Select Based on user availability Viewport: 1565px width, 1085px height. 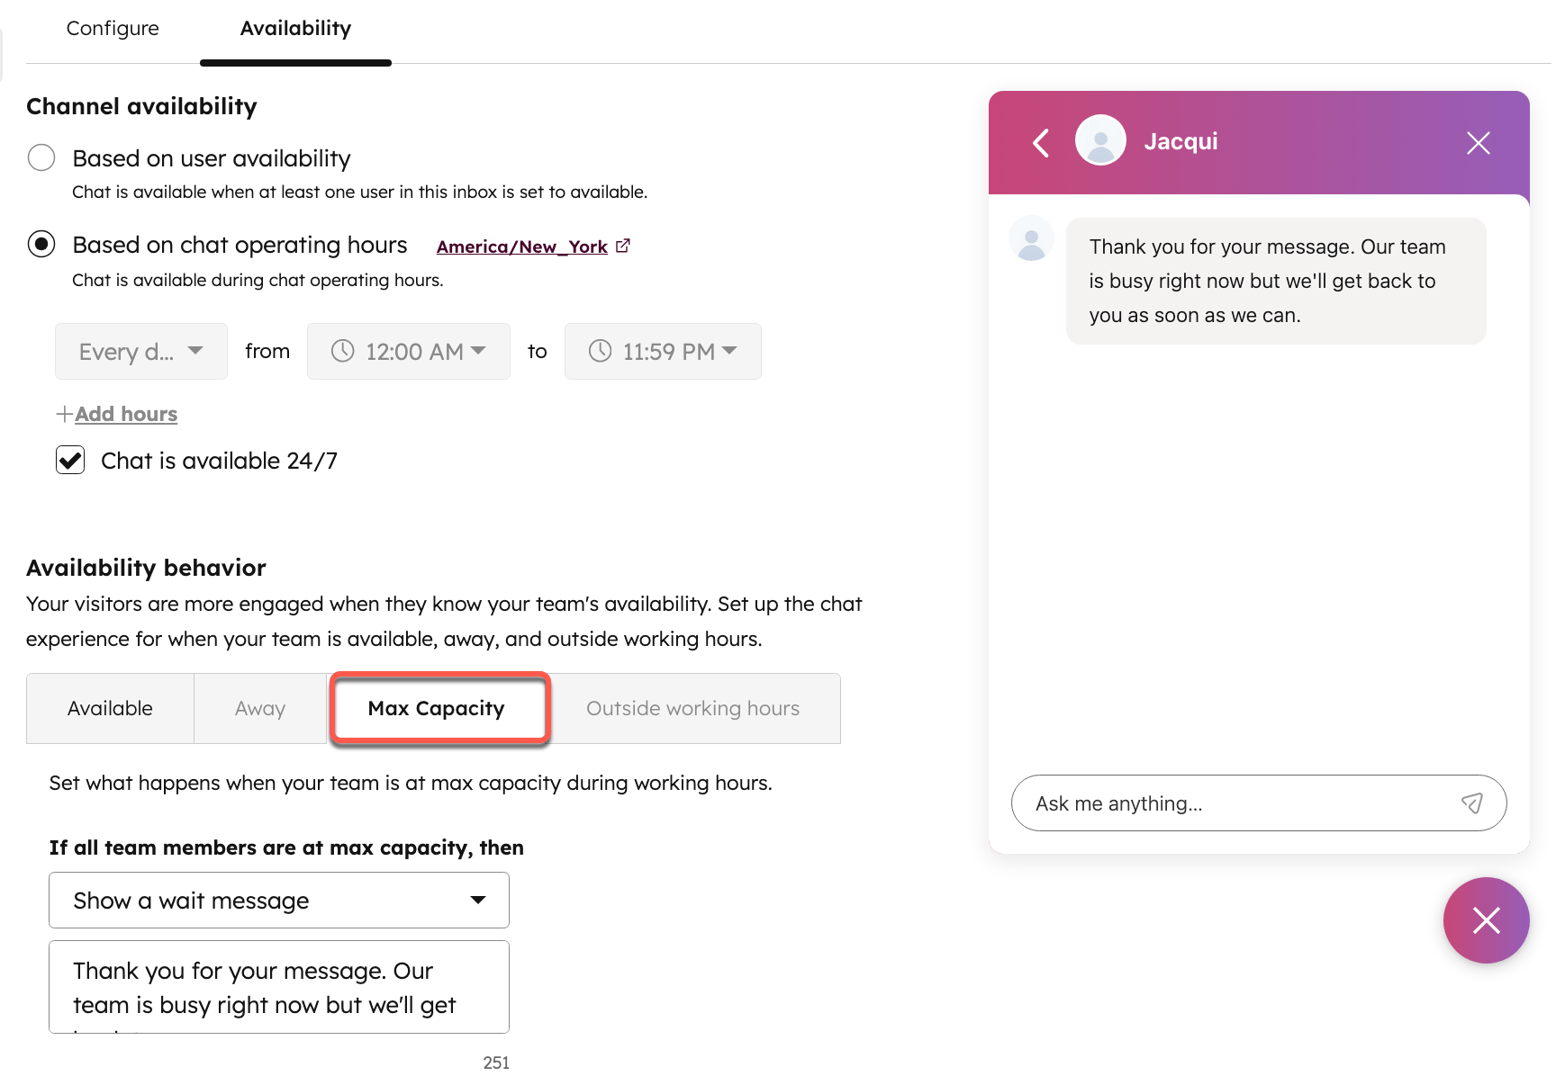[x=41, y=158]
